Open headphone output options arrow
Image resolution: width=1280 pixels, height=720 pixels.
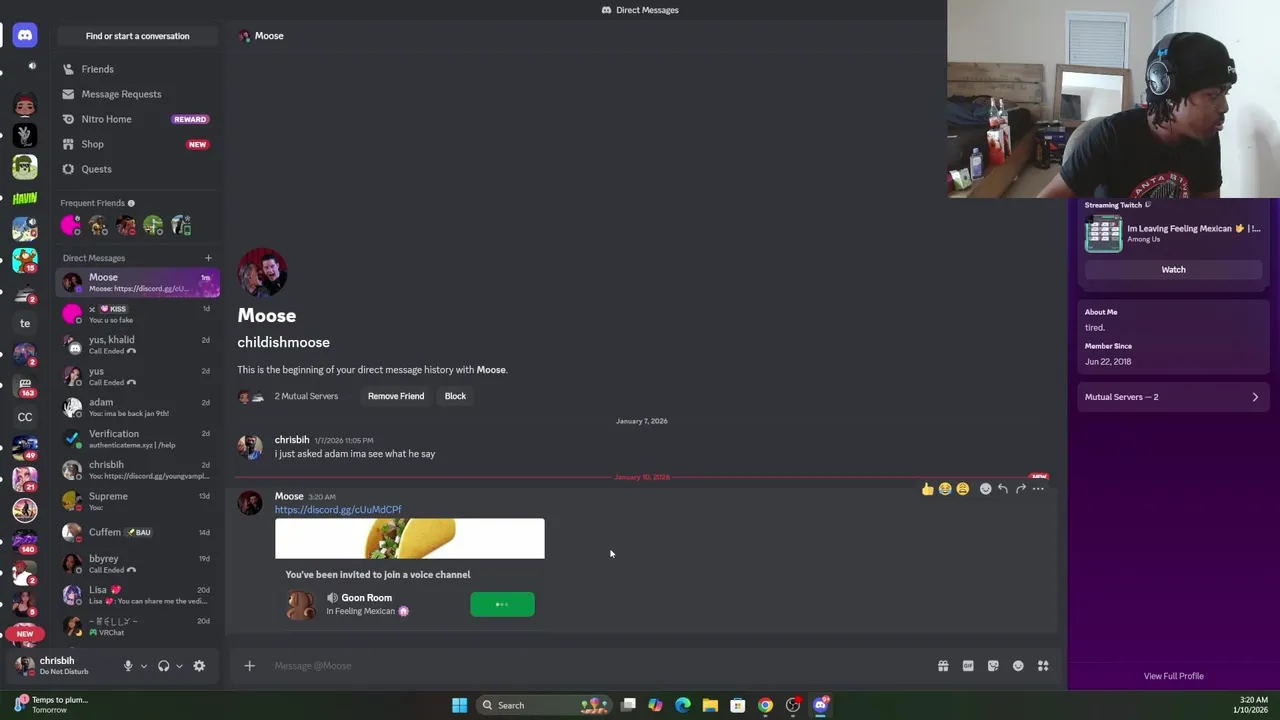pos(179,666)
